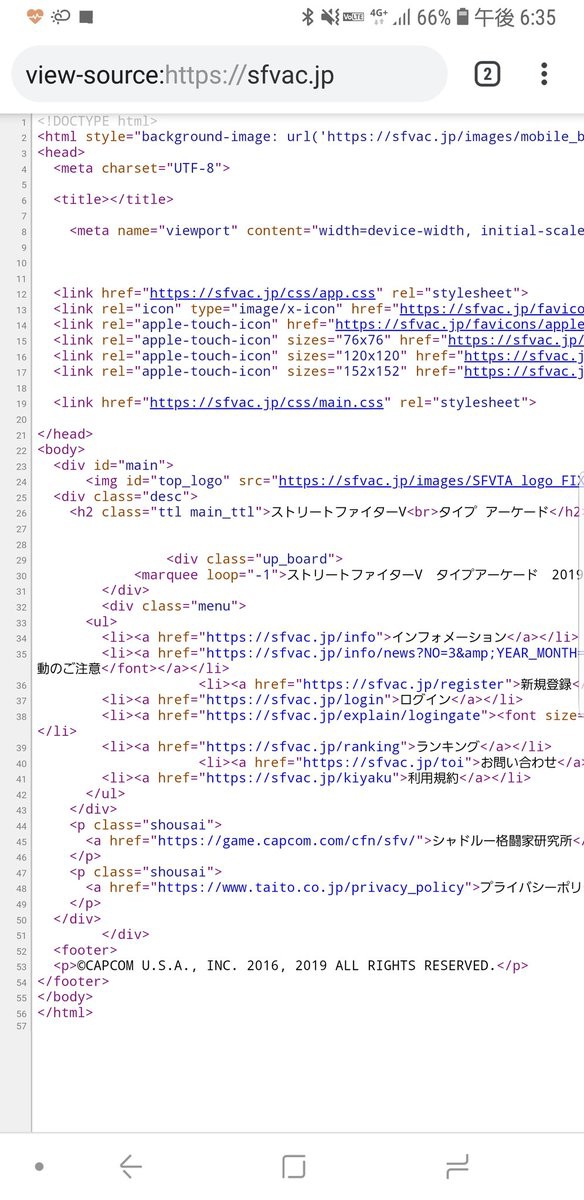Image resolution: width=584 pixels, height=1200 pixels.
Task: Open the css/main.css stylesheet link
Action: (x=266, y=402)
